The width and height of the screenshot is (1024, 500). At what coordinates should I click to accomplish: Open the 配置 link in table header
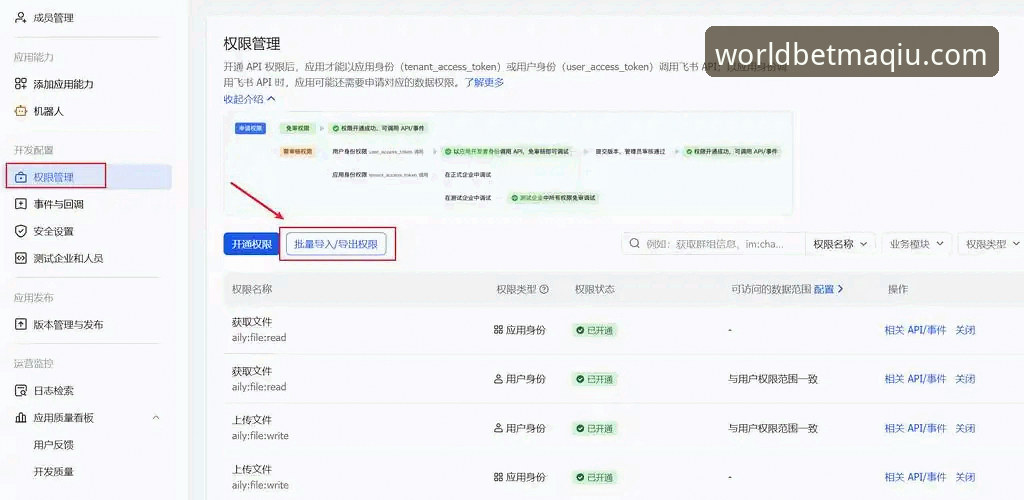828,289
